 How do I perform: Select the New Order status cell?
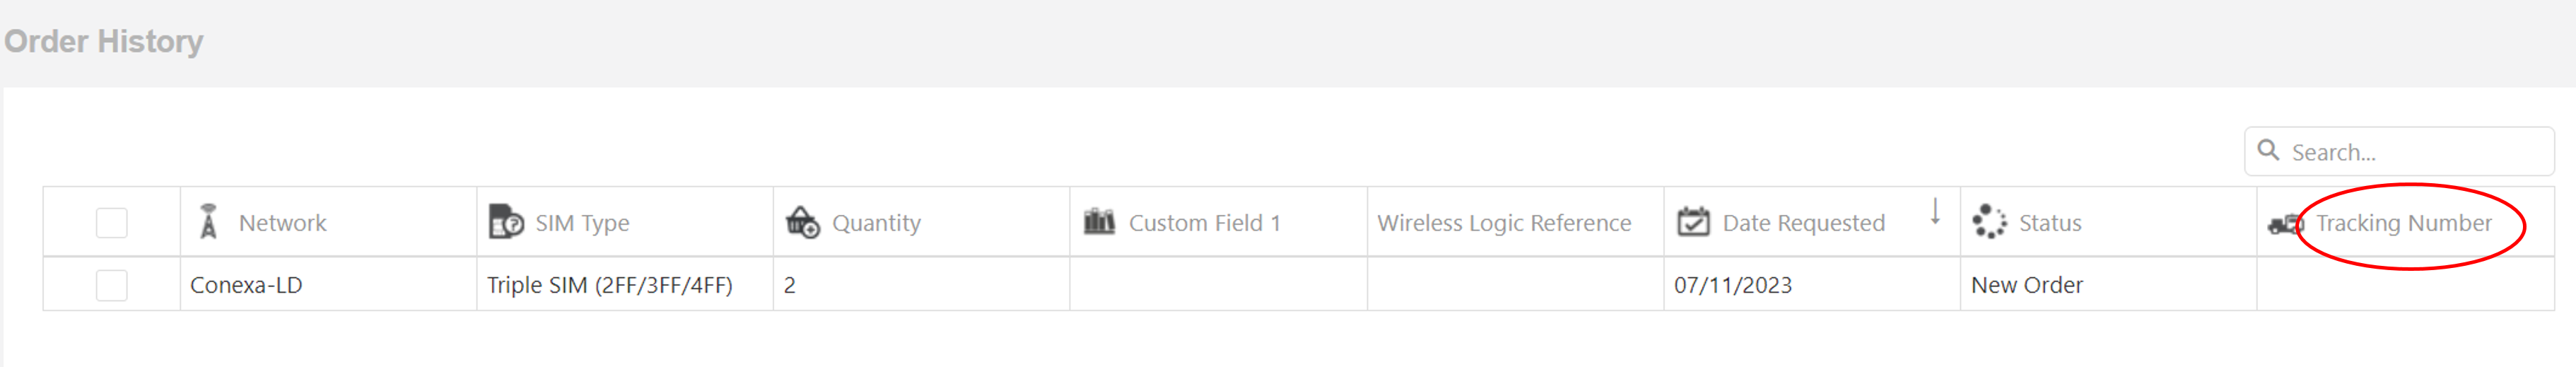[x=2027, y=285]
